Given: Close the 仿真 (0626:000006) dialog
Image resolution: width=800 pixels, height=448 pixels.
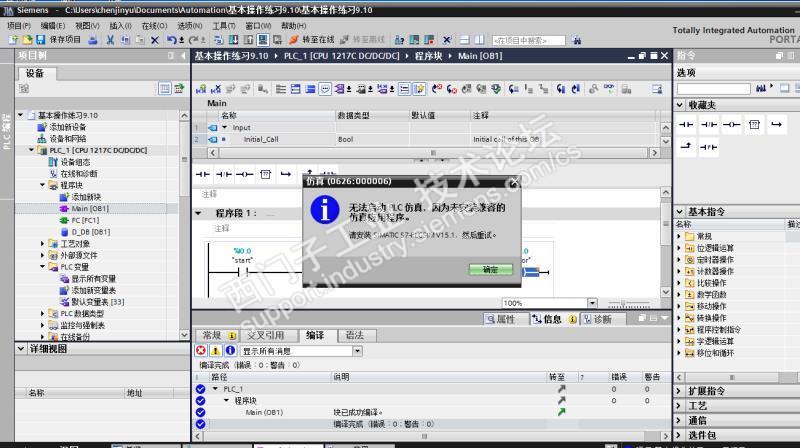Looking at the screenshot, I should click(x=514, y=182).
